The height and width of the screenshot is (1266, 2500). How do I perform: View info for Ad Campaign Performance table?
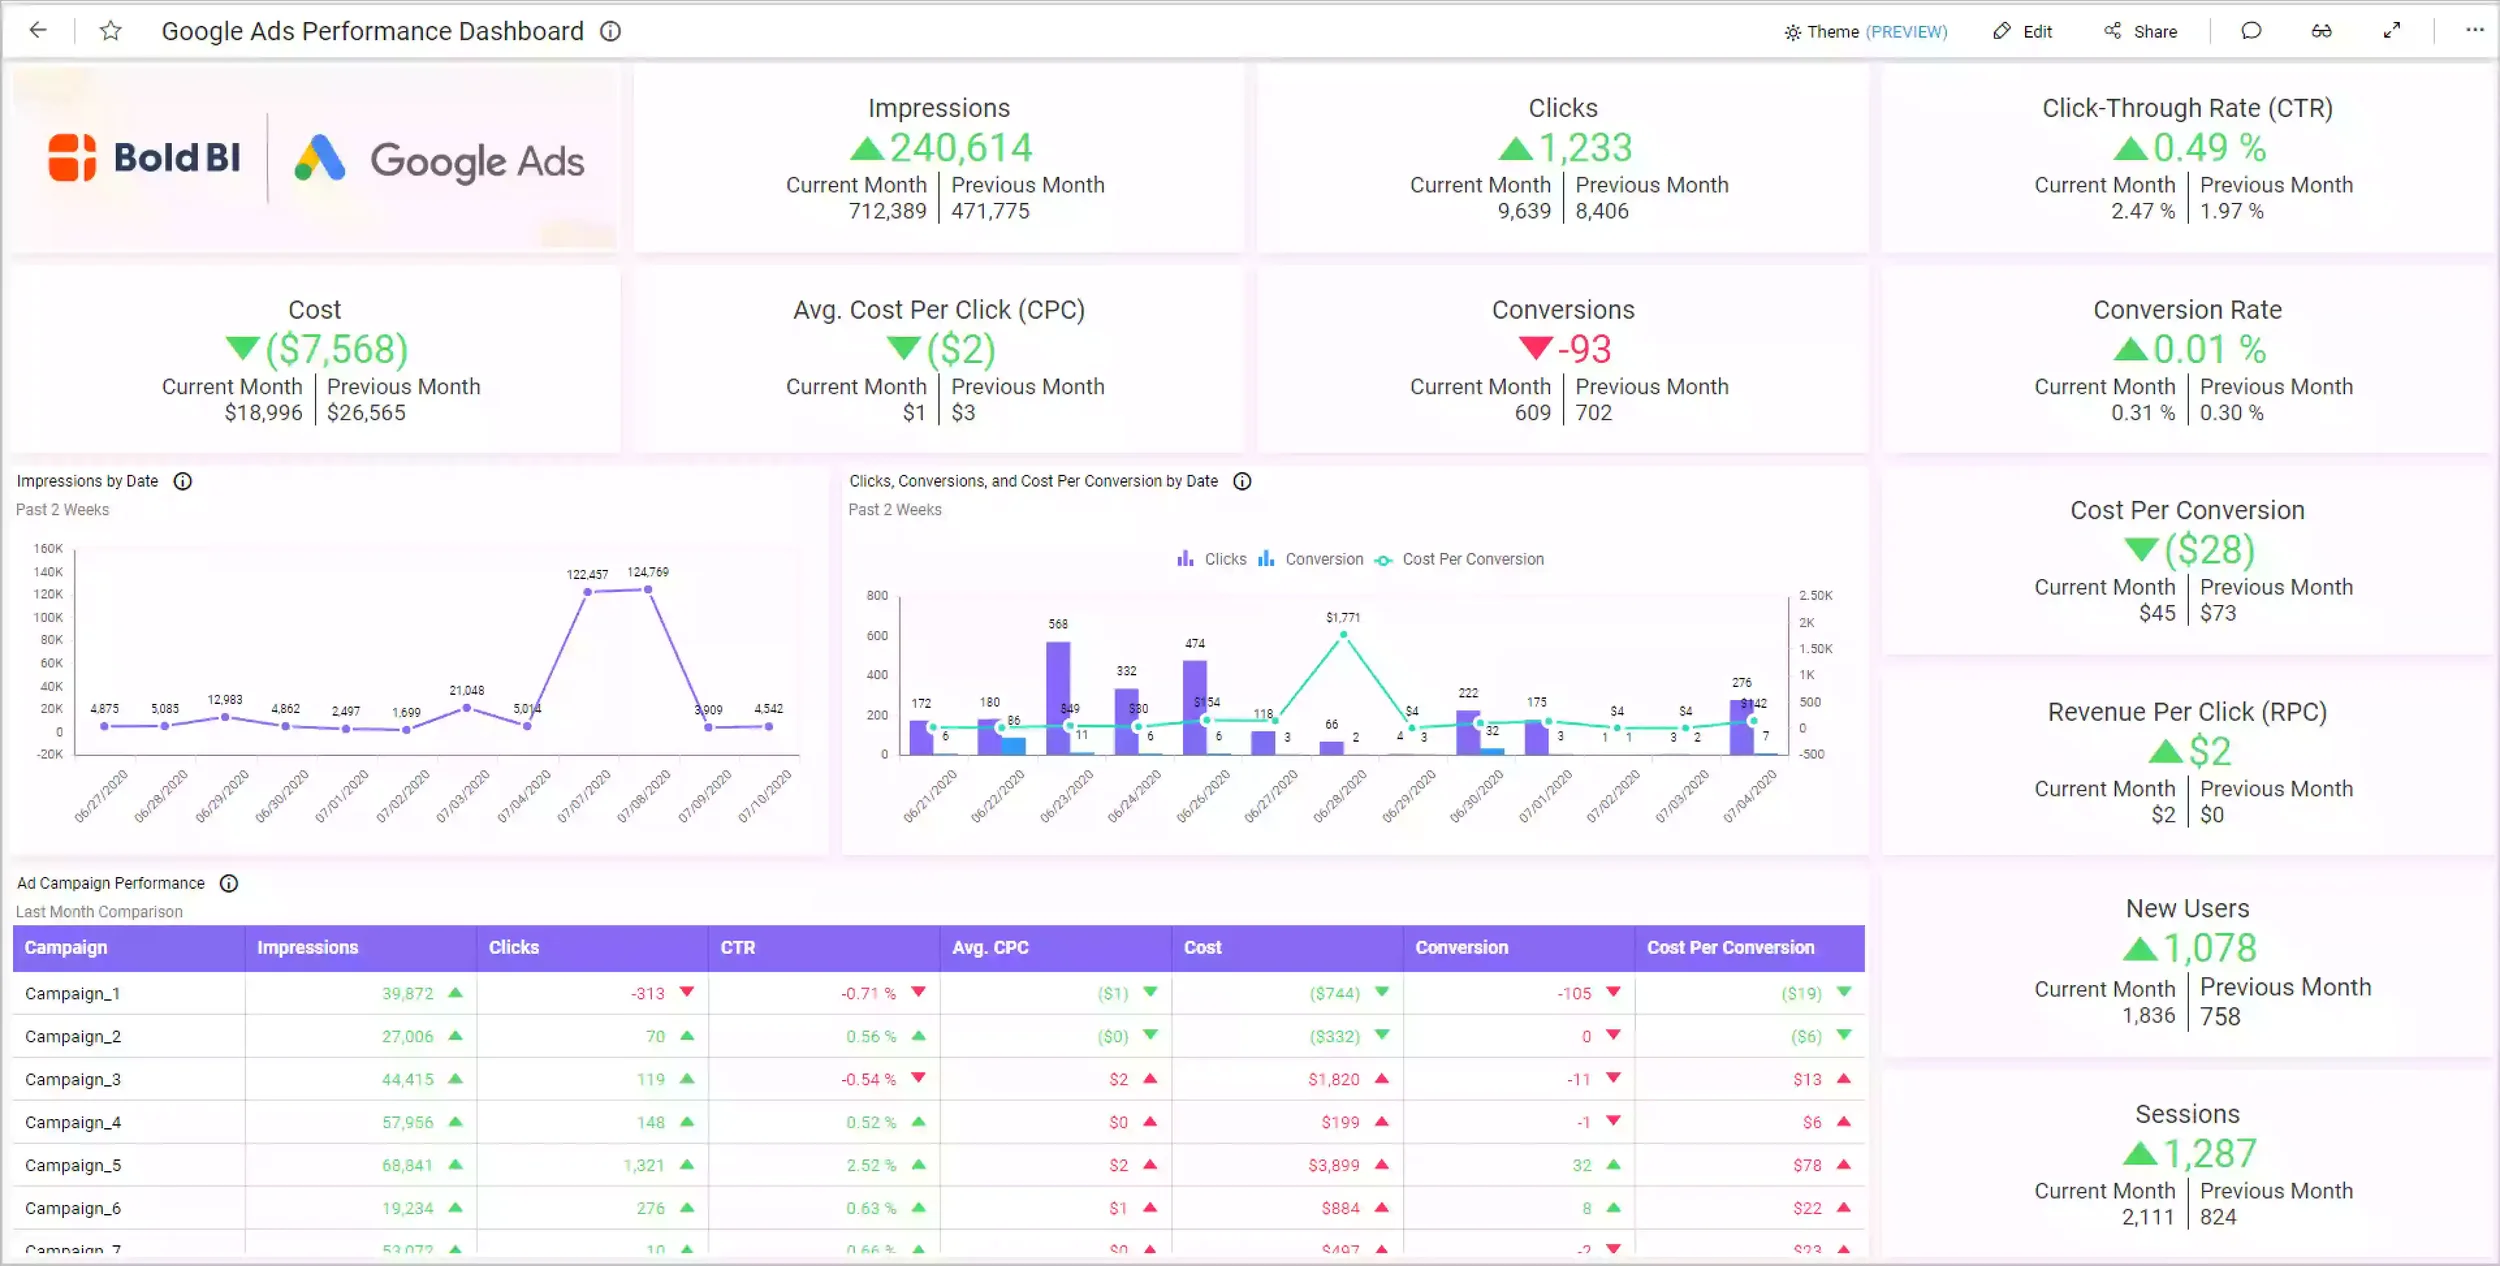pyautogui.click(x=228, y=883)
